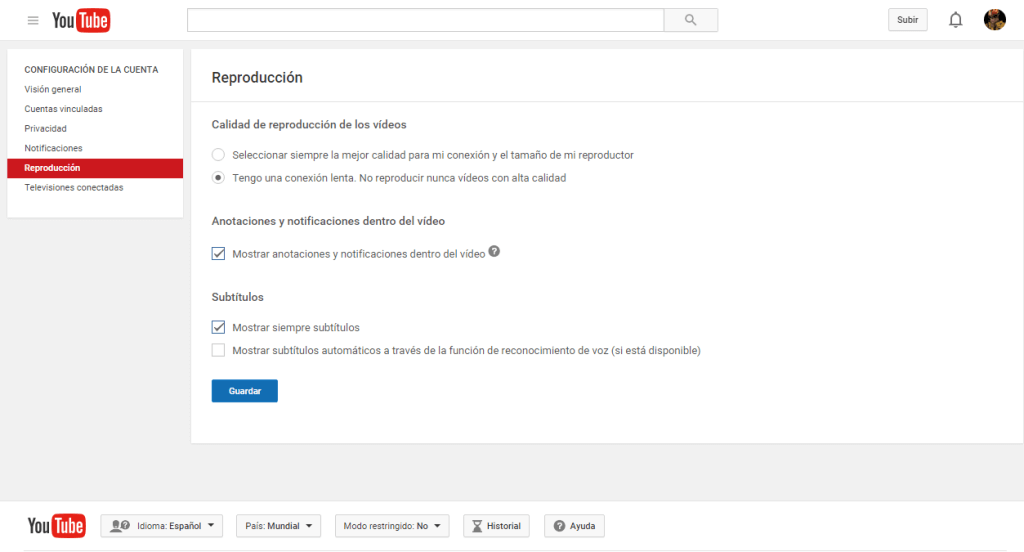The height and width of the screenshot is (552, 1024).
Task: Click the YouTube logo in footer
Action: (56, 525)
